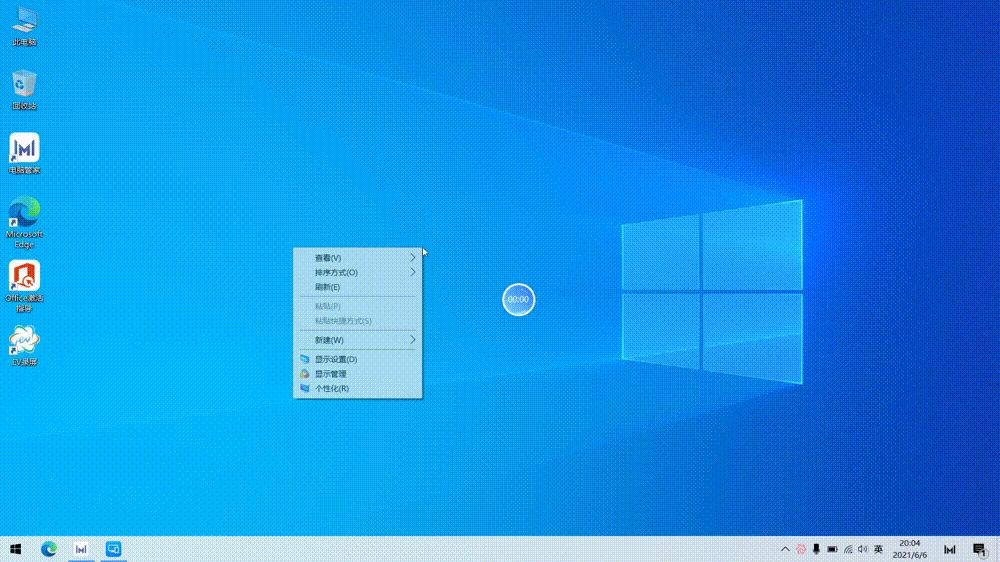Select the Microsoft Edge desktop shortcut
1000x562 pixels.
[24, 222]
